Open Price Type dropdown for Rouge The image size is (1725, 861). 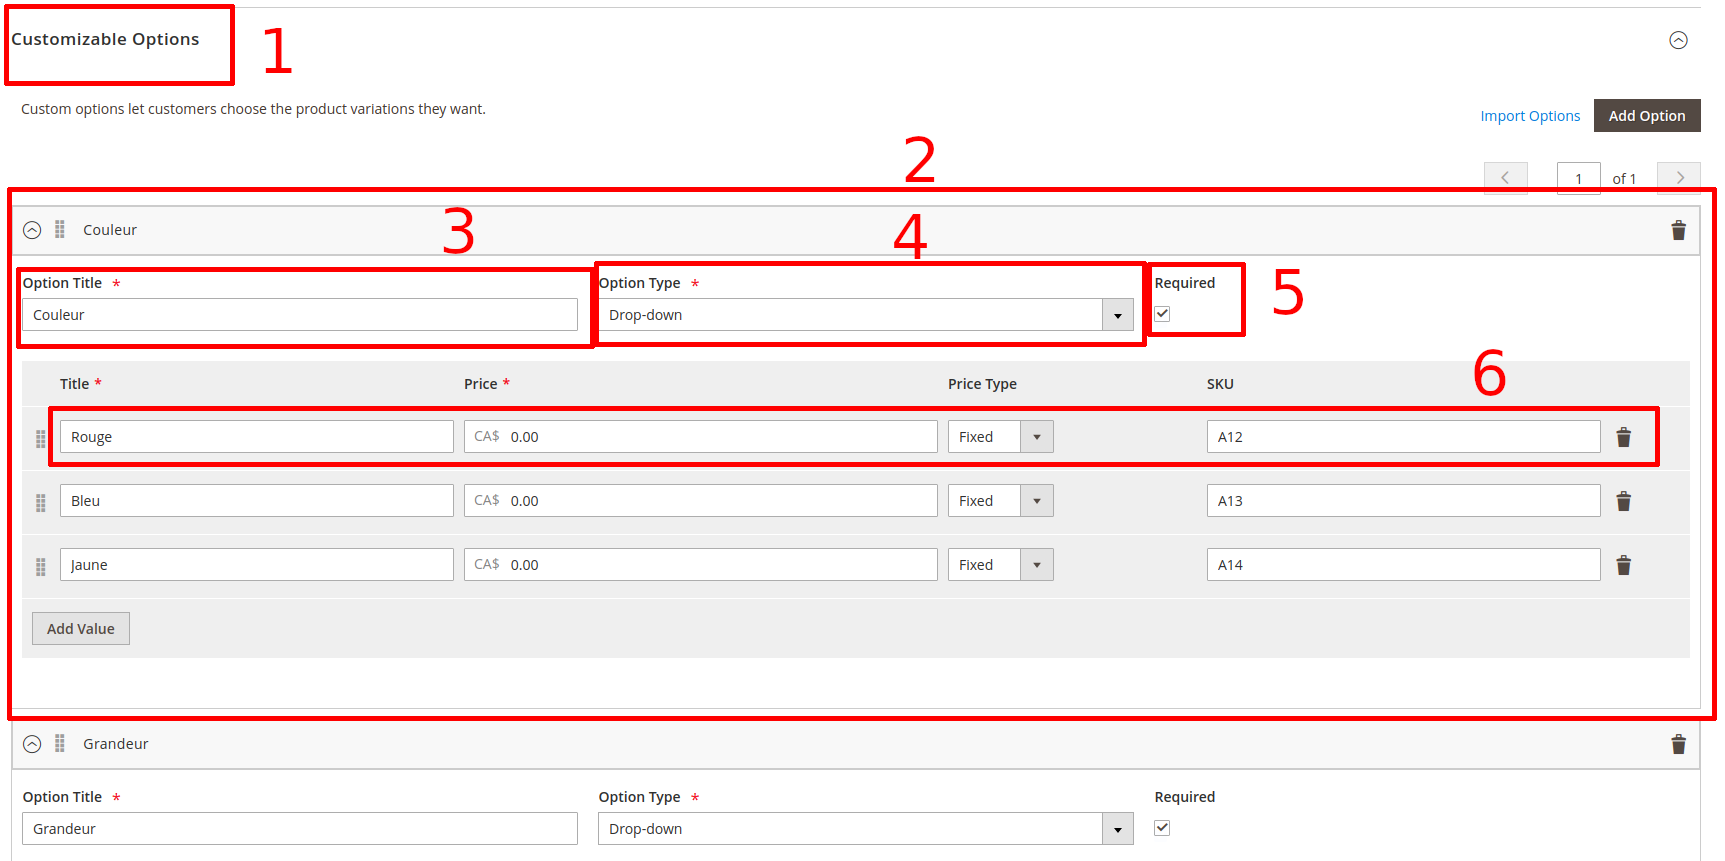[x=1000, y=437]
